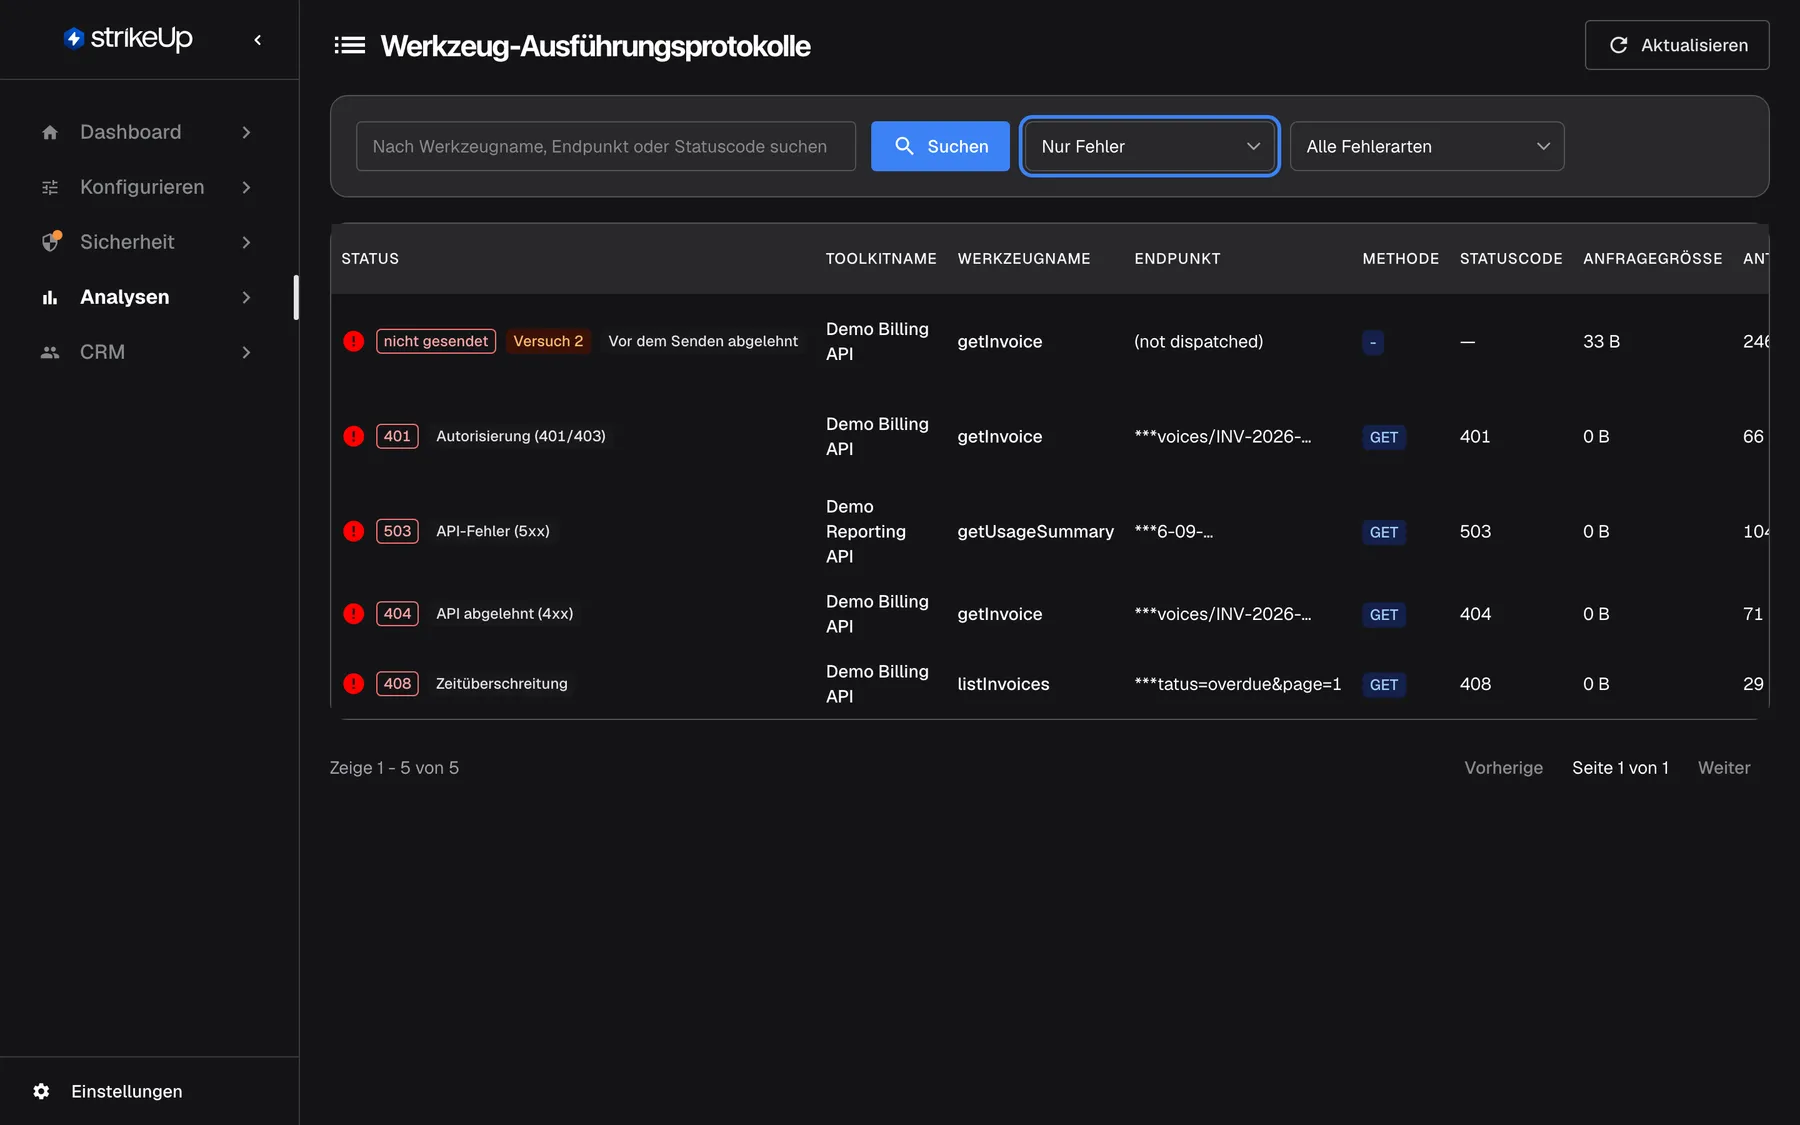Click Vor dem Senden abgelehnt text
The height and width of the screenshot is (1125, 1800).
pyautogui.click(x=703, y=341)
